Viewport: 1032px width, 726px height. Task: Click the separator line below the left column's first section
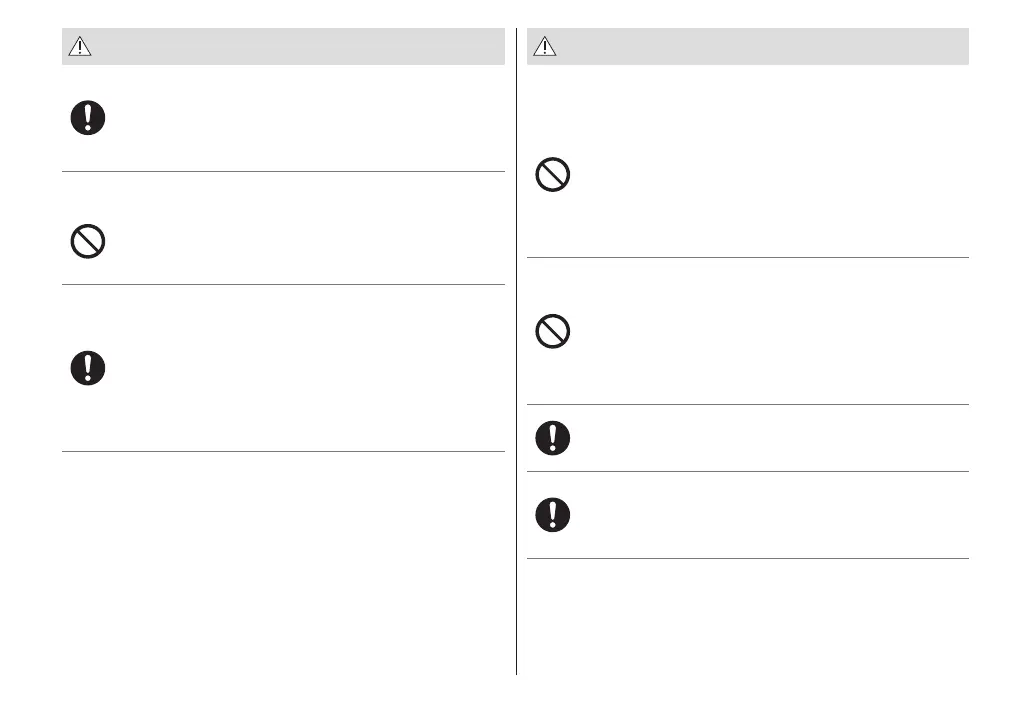coord(283,171)
